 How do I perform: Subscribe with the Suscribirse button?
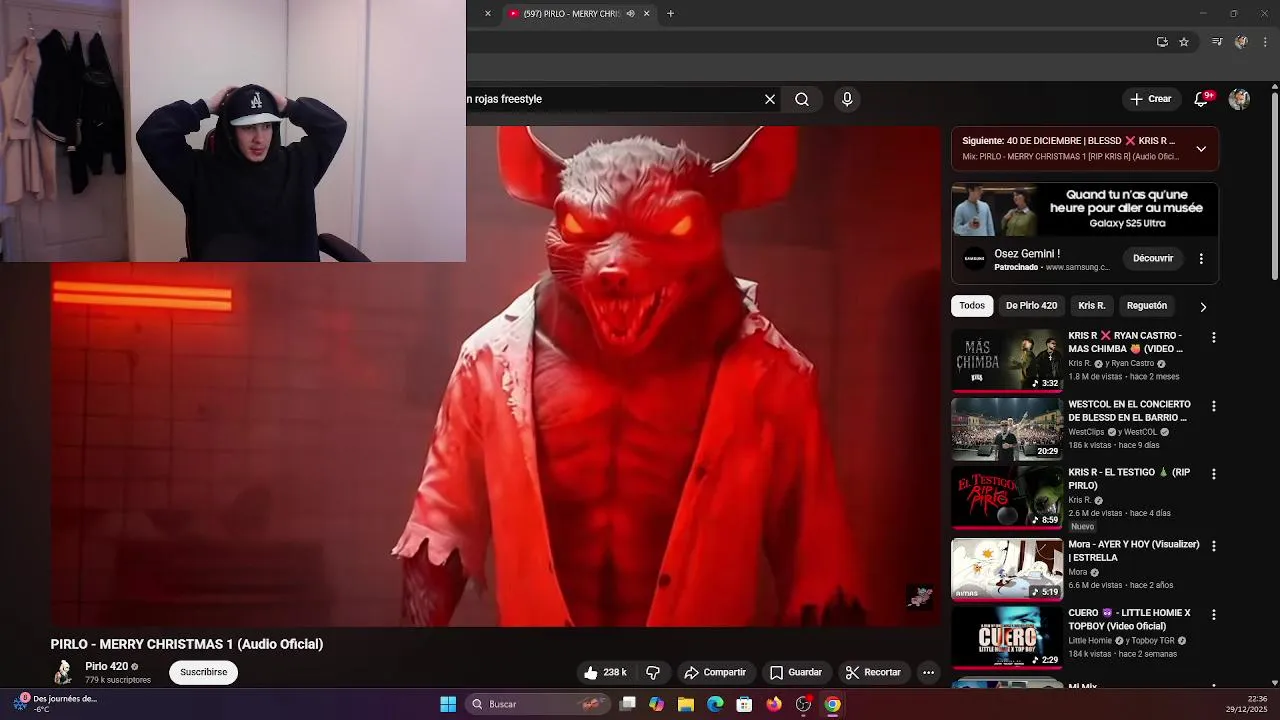click(204, 672)
